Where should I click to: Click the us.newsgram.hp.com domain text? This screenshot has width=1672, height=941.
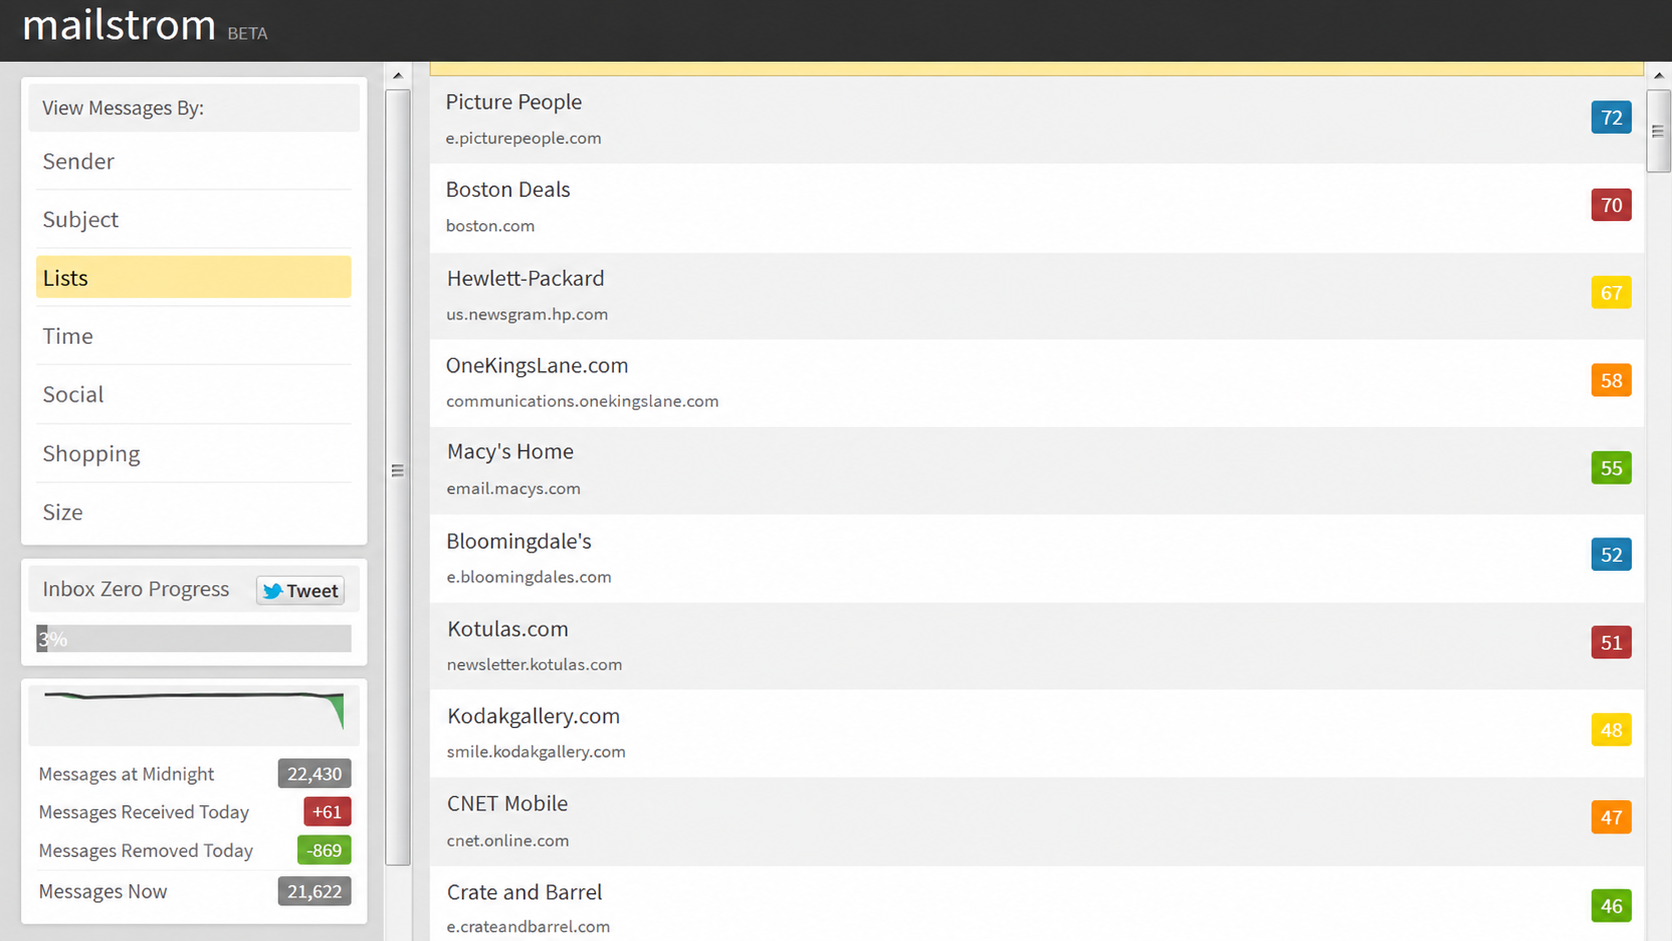pos(527,314)
